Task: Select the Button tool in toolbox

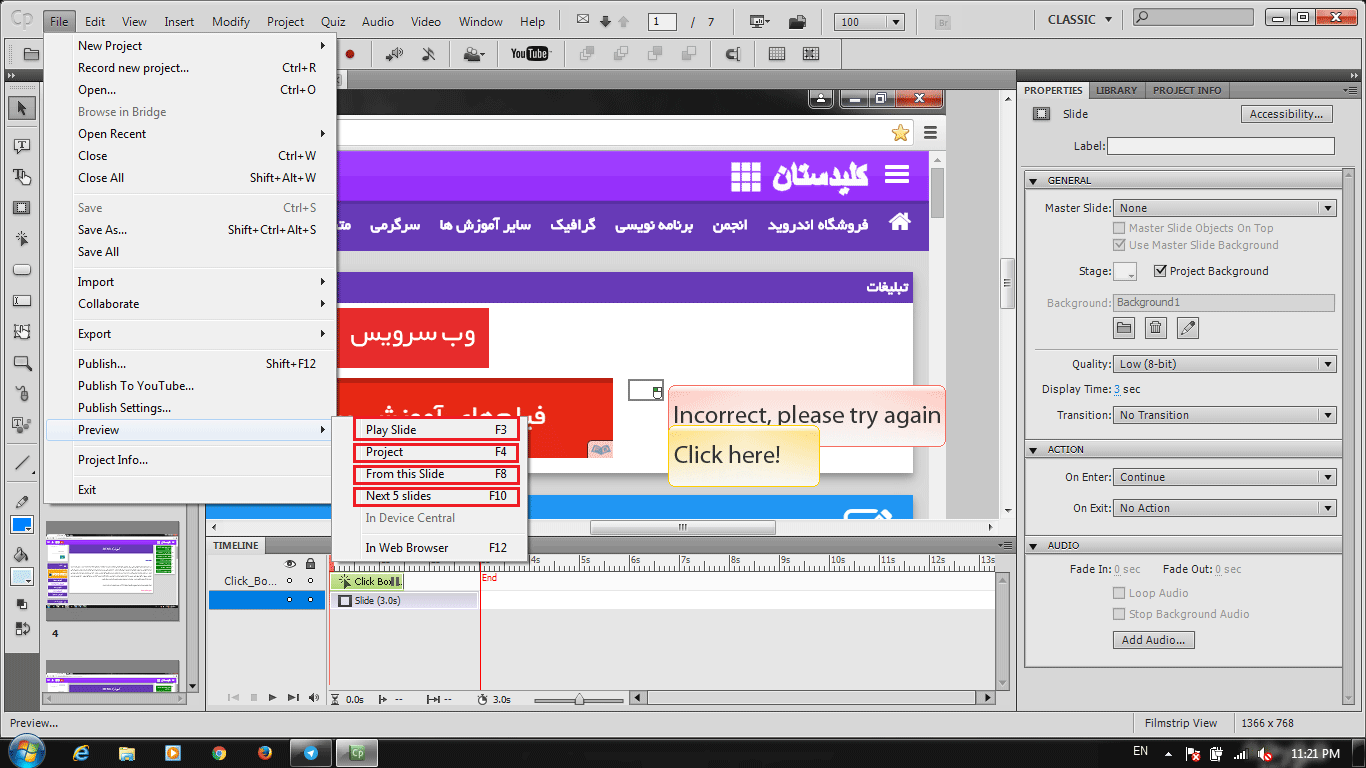Action: (x=22, y=270)
